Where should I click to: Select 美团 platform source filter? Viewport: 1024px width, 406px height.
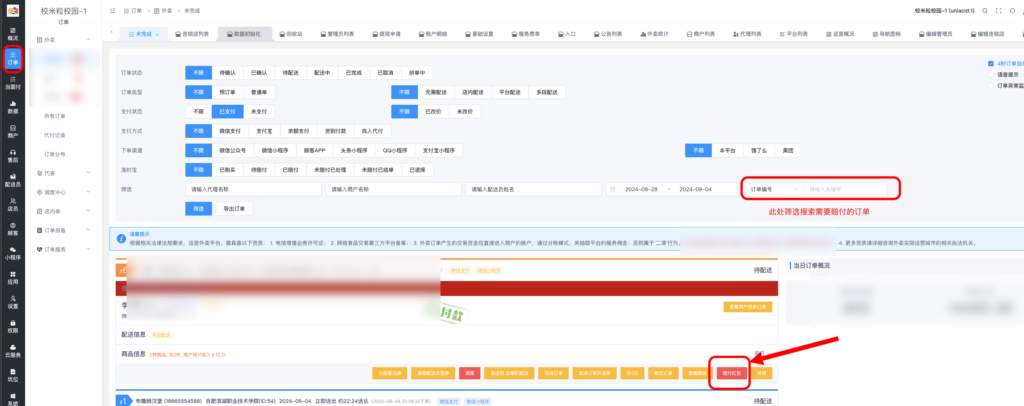click(x=788, y=150)
